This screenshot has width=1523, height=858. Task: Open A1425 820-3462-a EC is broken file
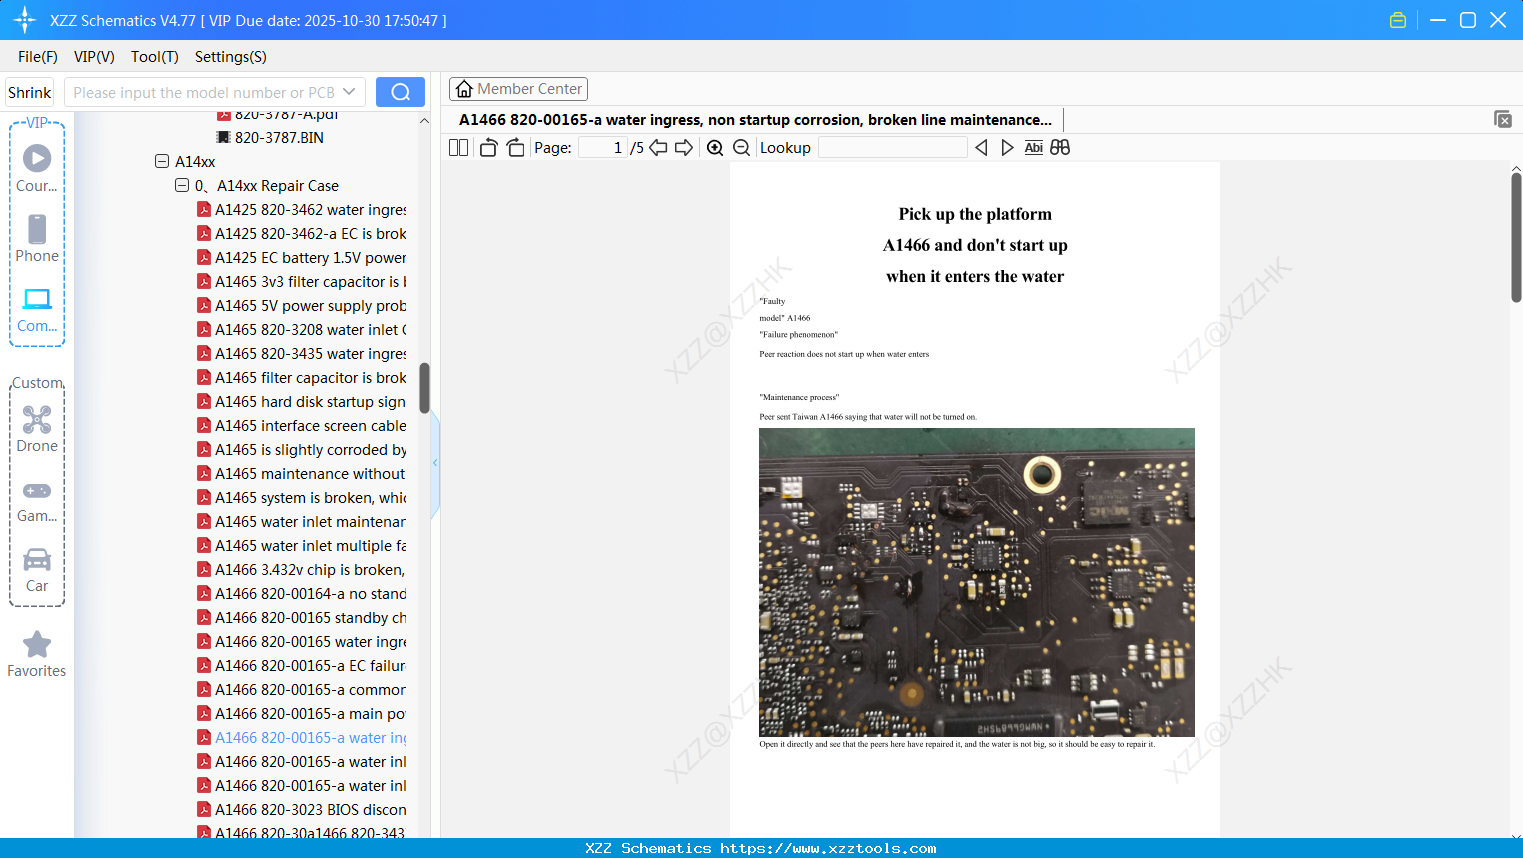tap(310, 234)
